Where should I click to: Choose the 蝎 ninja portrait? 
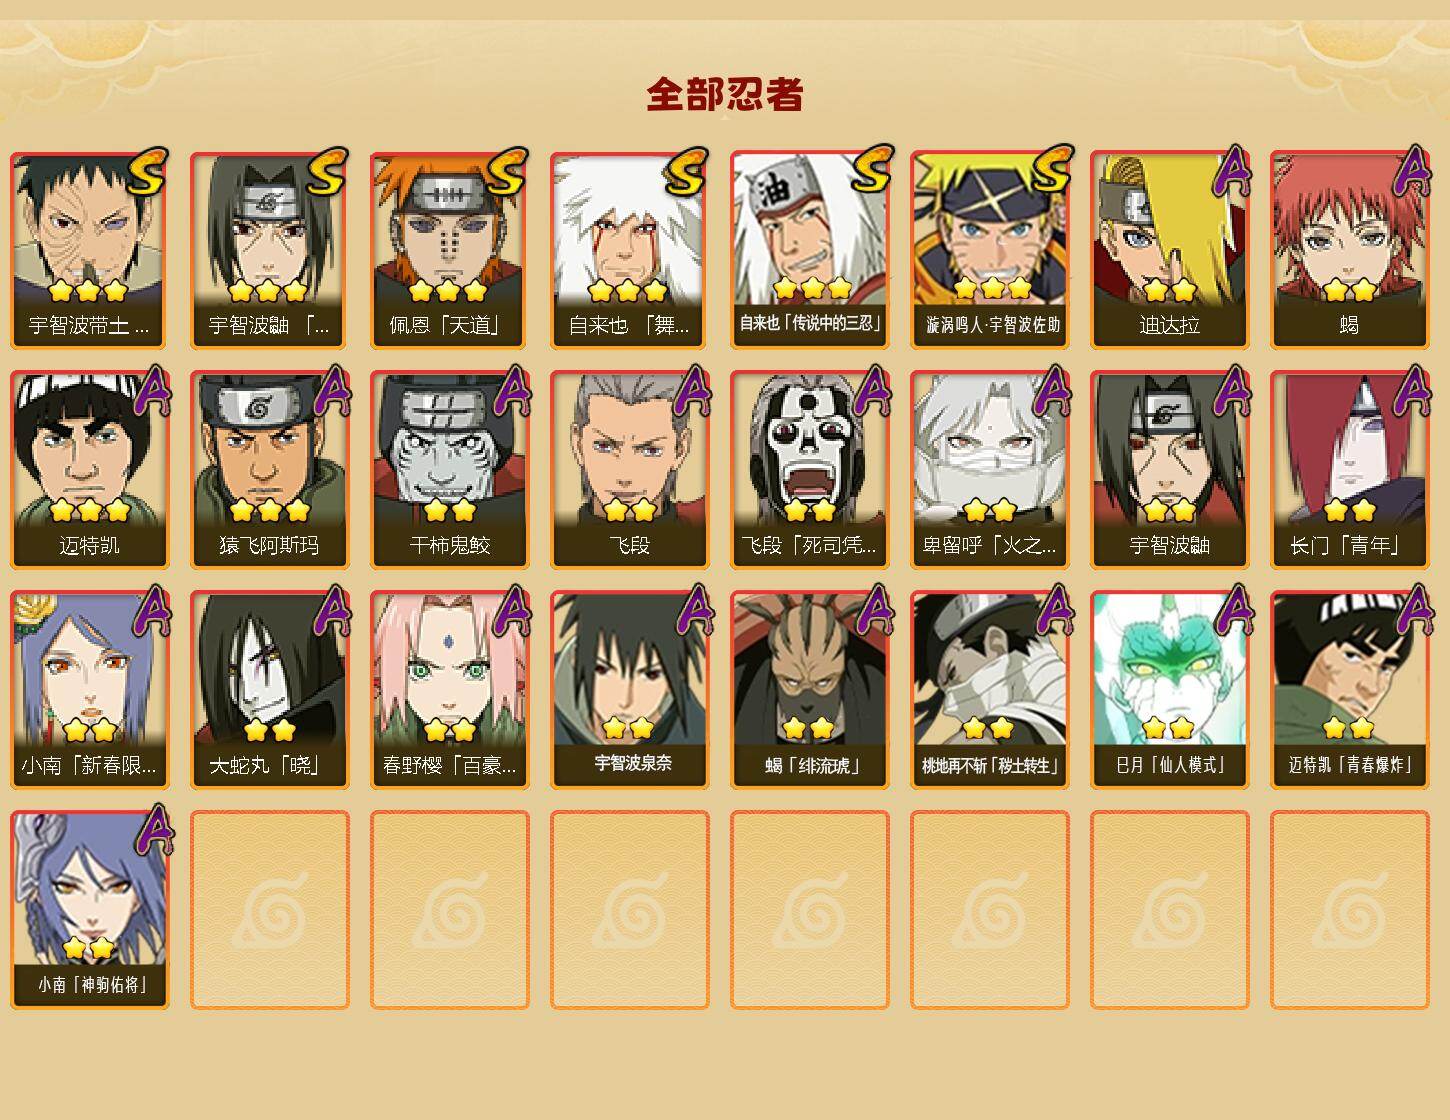point(1349,250)
